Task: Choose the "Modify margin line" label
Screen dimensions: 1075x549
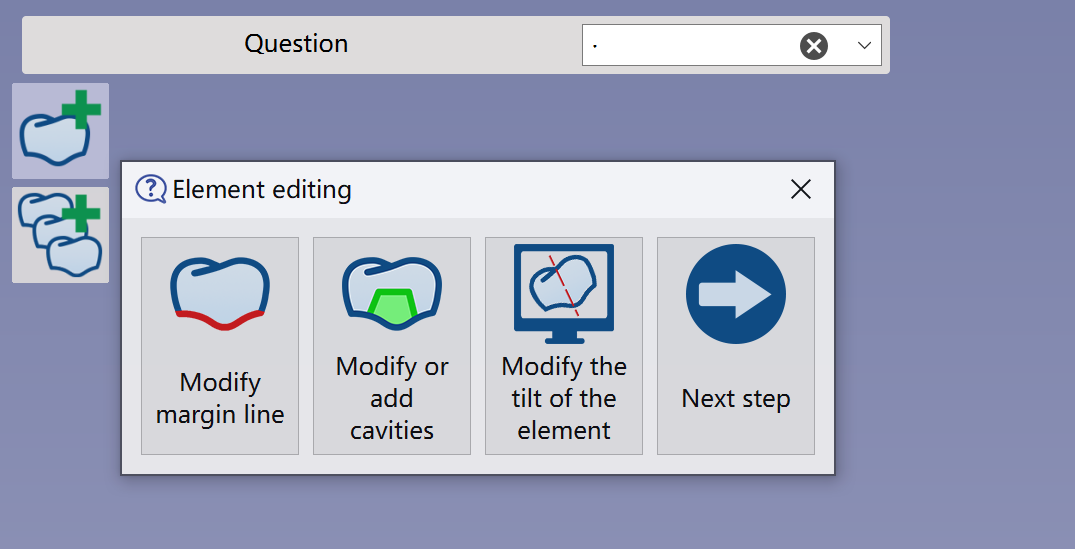Action: pyautogui.click(x=220, y=398)
